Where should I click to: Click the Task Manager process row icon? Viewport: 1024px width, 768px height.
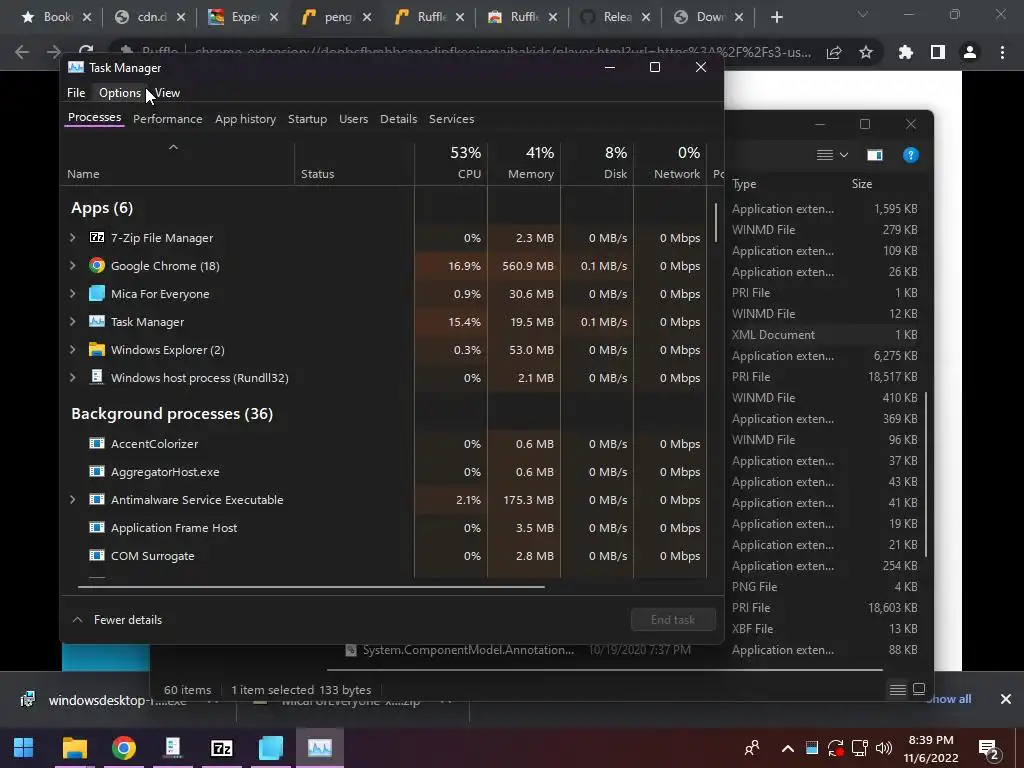[97, 321]
